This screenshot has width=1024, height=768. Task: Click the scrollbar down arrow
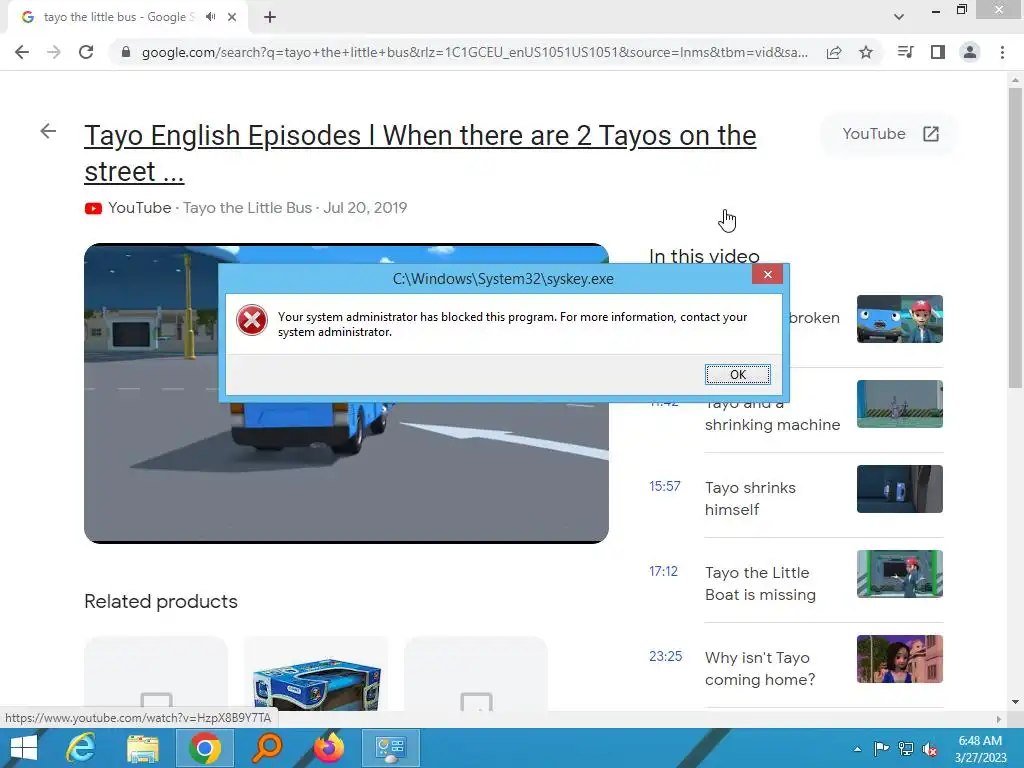(x=1015, y=702)
